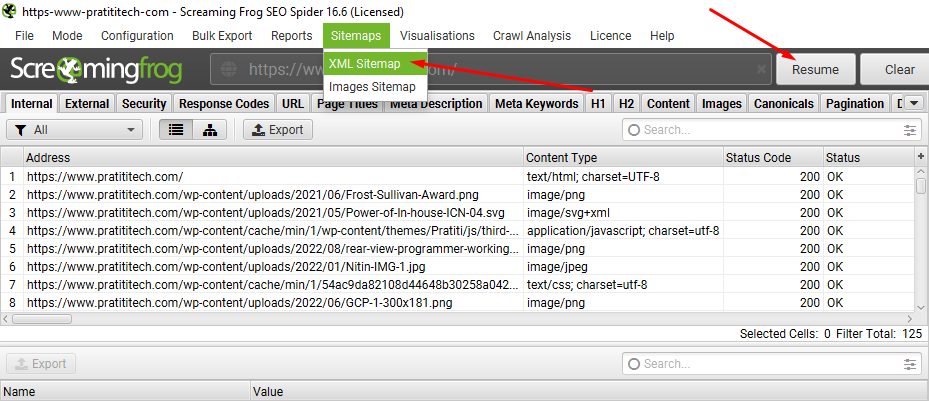Open the Reports menu

point(291,36)
